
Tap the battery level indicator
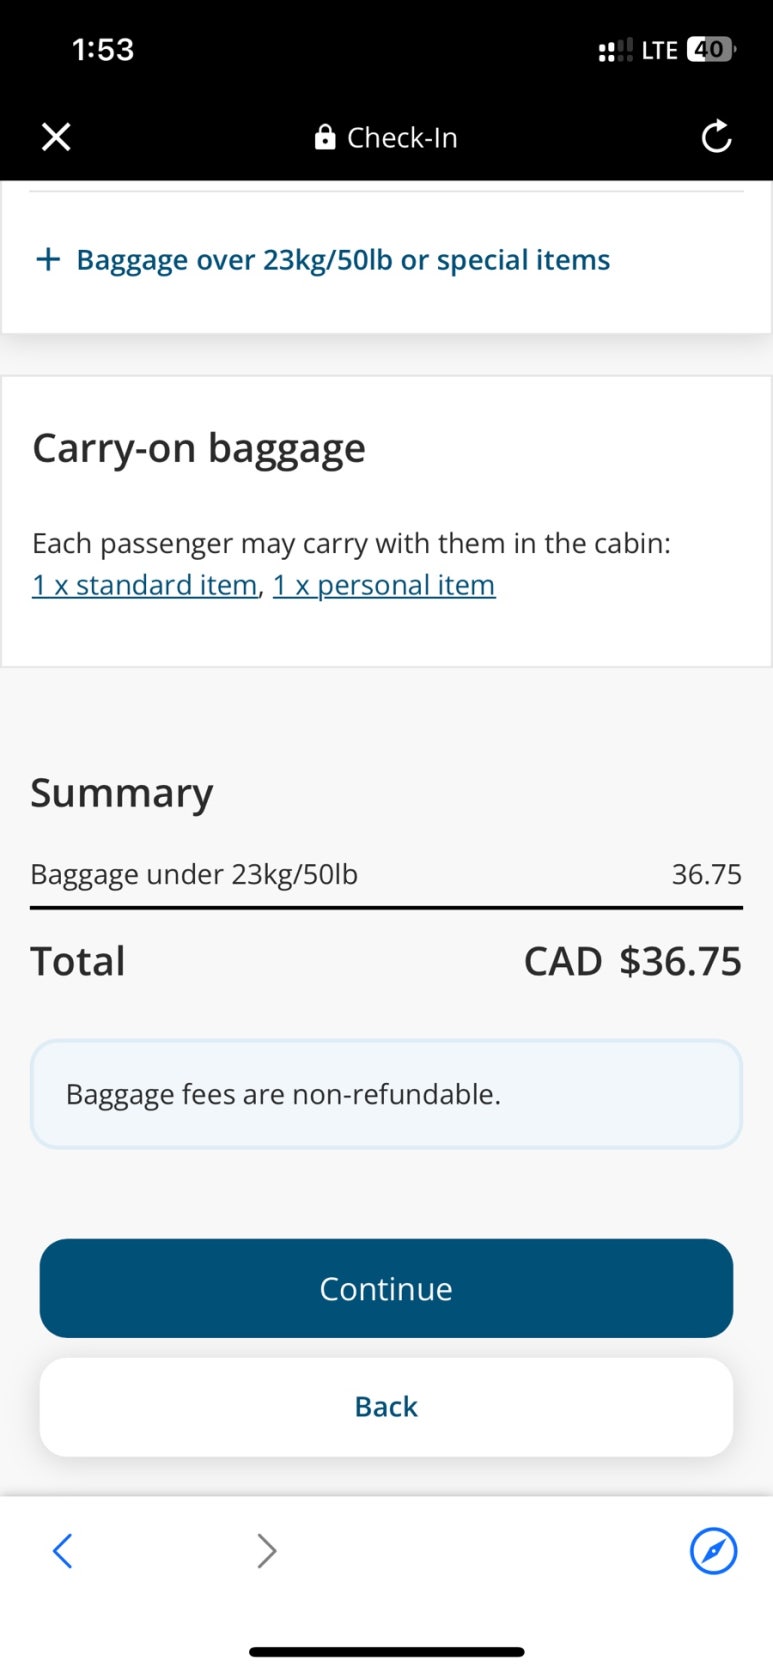[711, 49]
